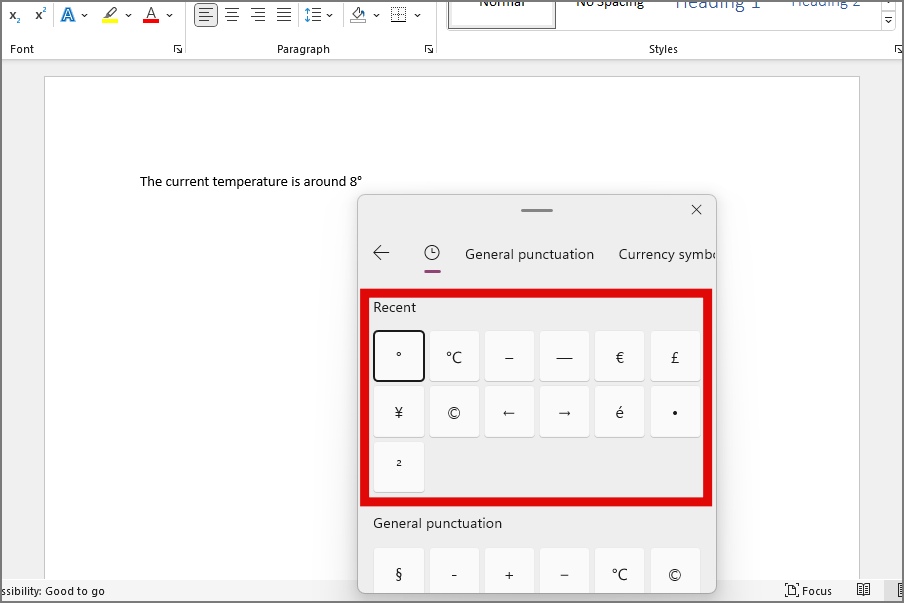Insert euro sign from Recent
Image resolution: width=904 pixels, height=603 pixels.
(620, 356)
